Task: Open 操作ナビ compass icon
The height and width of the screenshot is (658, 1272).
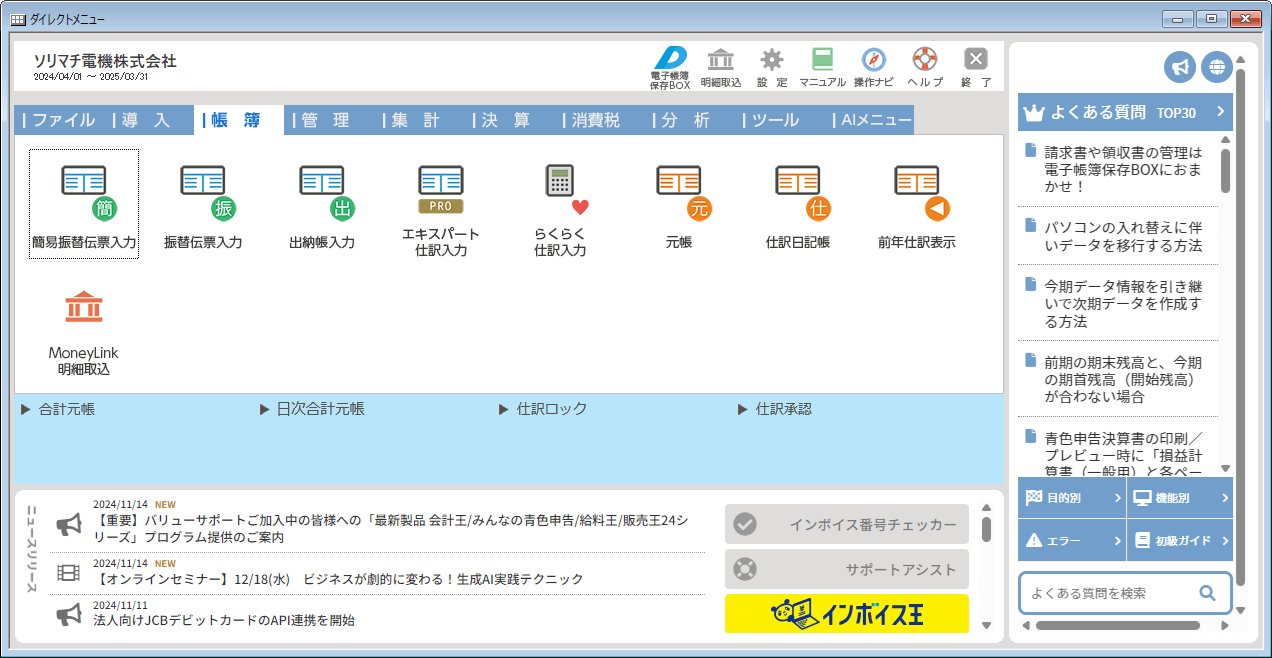Action: (872, 66)
